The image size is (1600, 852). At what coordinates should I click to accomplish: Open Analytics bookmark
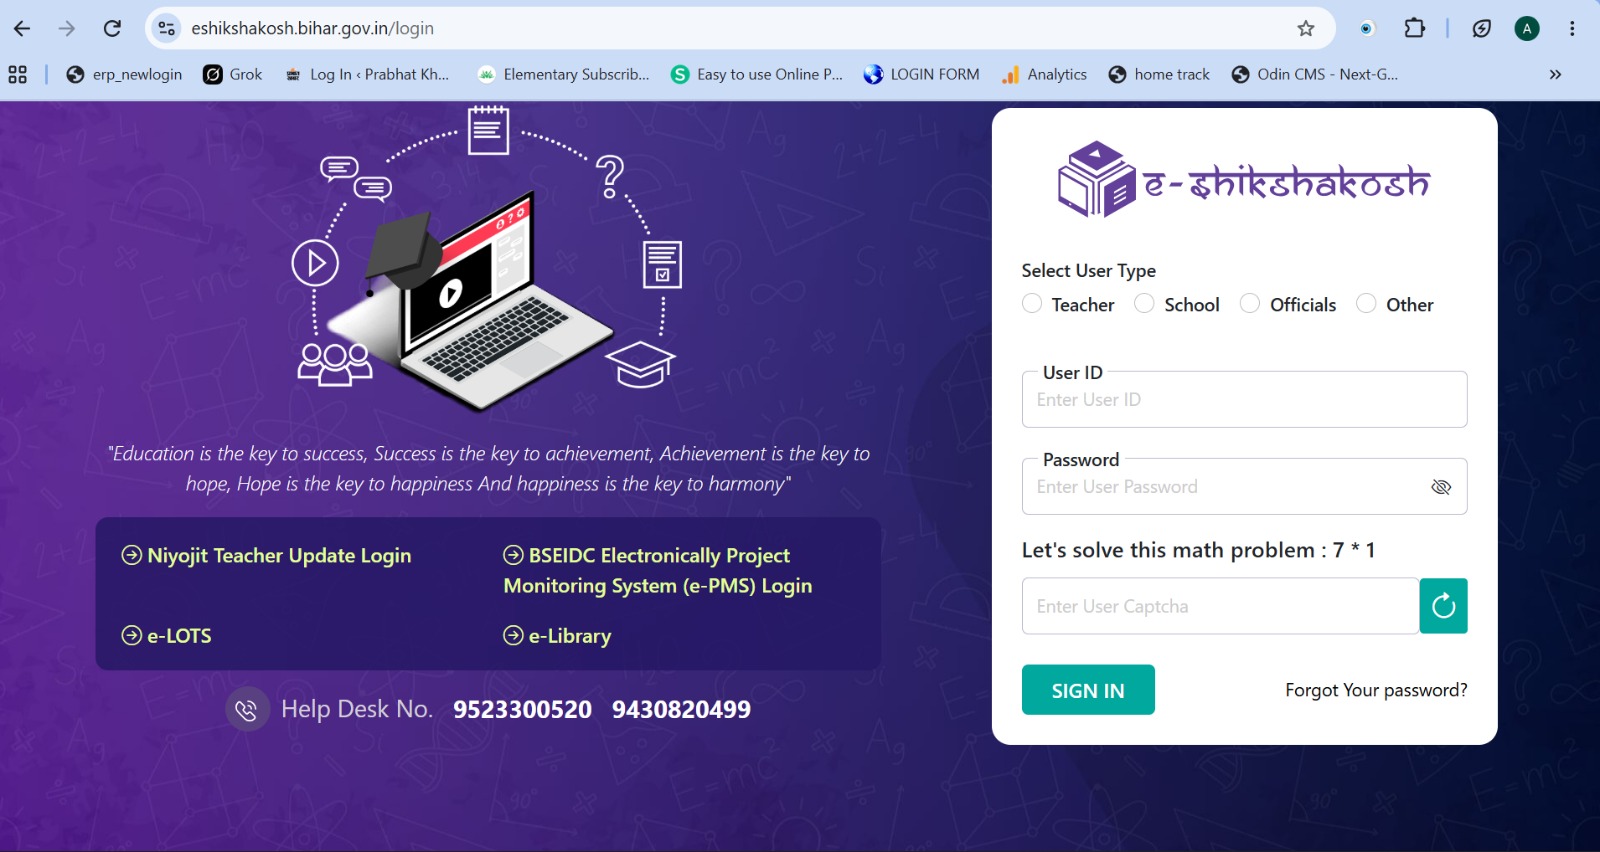pyautogui.click(x=1044, y=74)
